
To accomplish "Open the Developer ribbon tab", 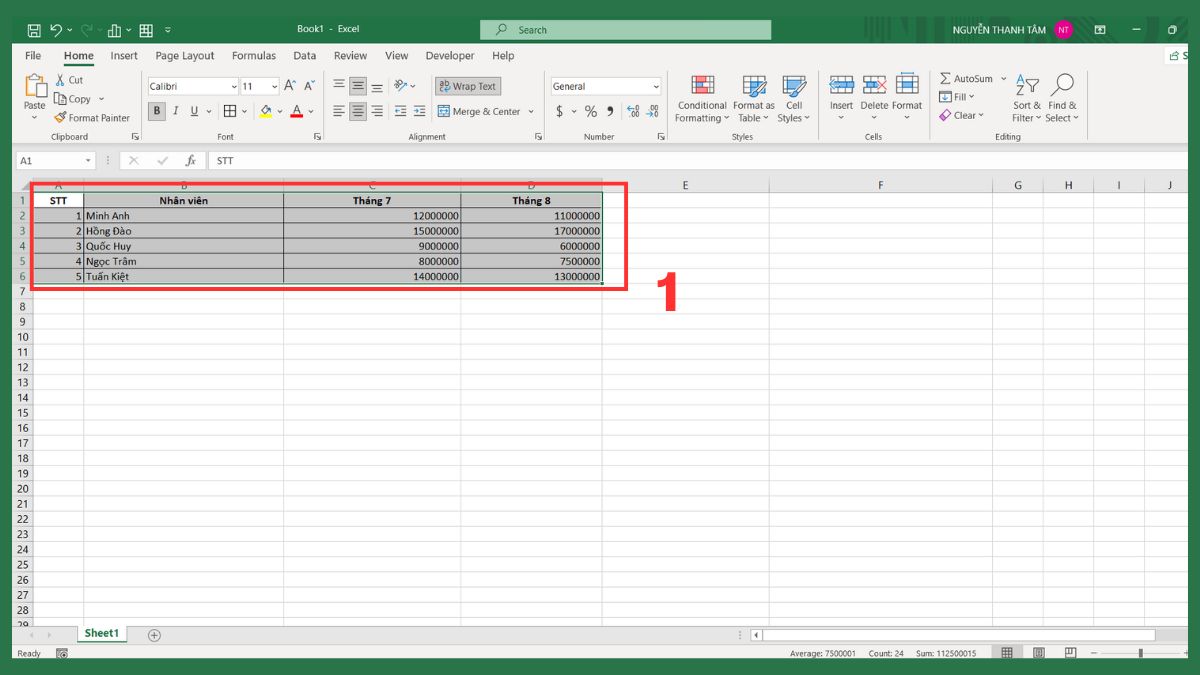I will (x=449, y=55).
